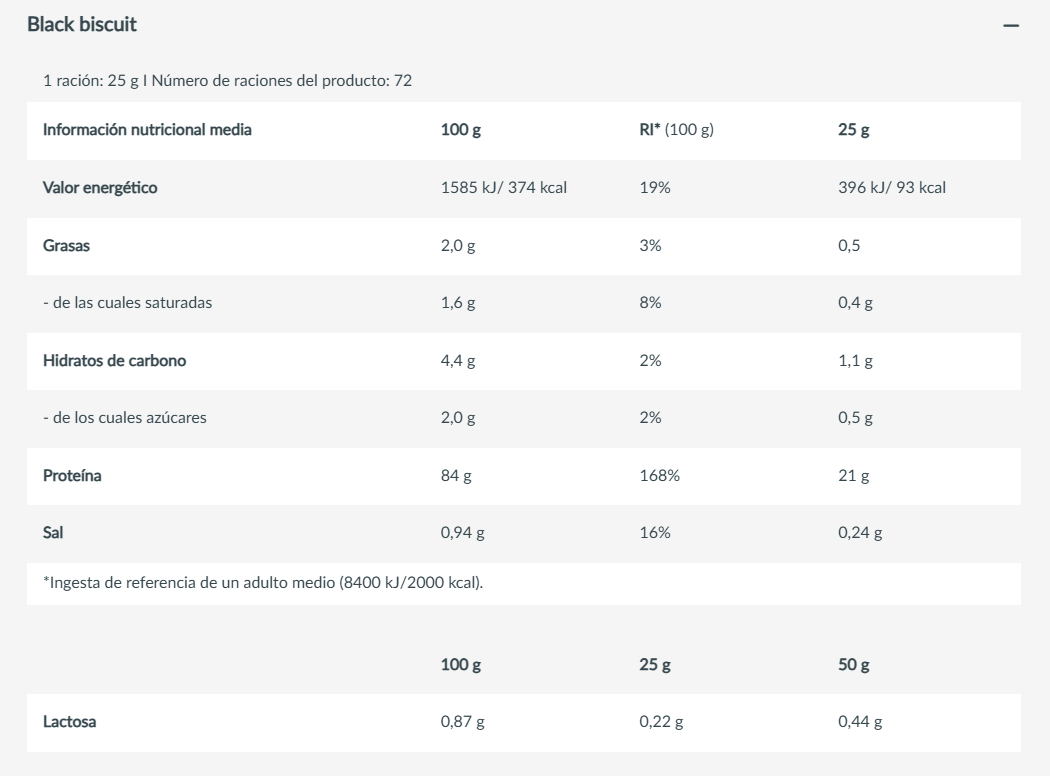
Task: Select the Proteína row label
Action: click(71, 475)
